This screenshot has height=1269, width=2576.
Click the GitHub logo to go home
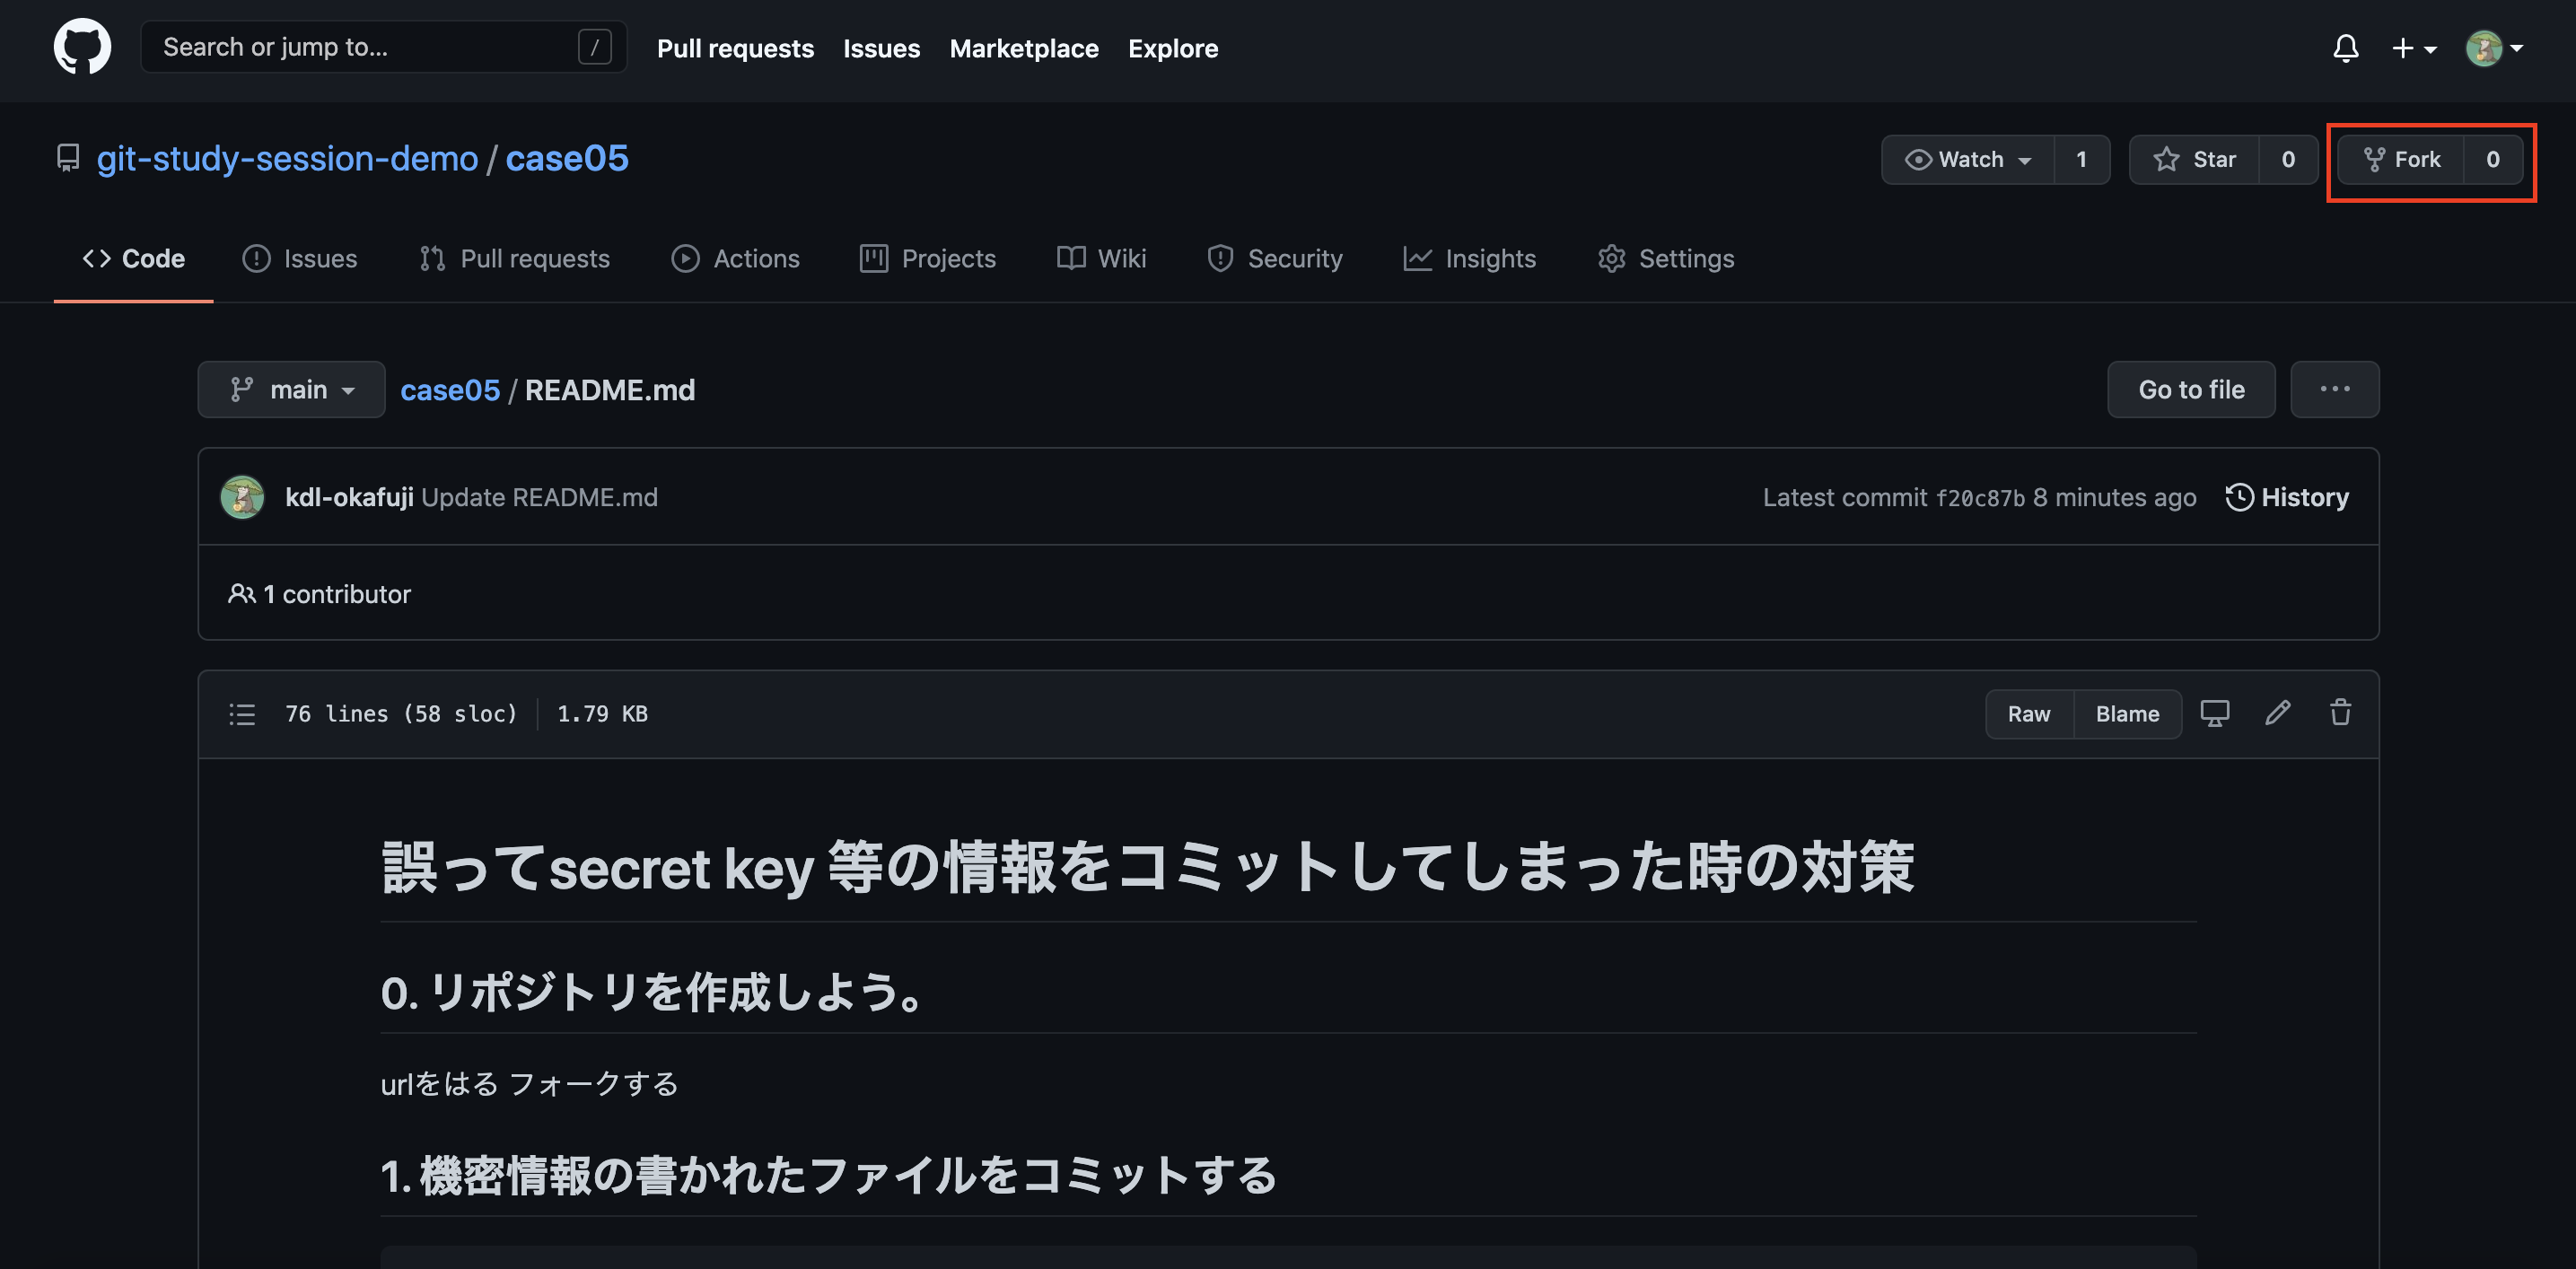coord(81,45)
